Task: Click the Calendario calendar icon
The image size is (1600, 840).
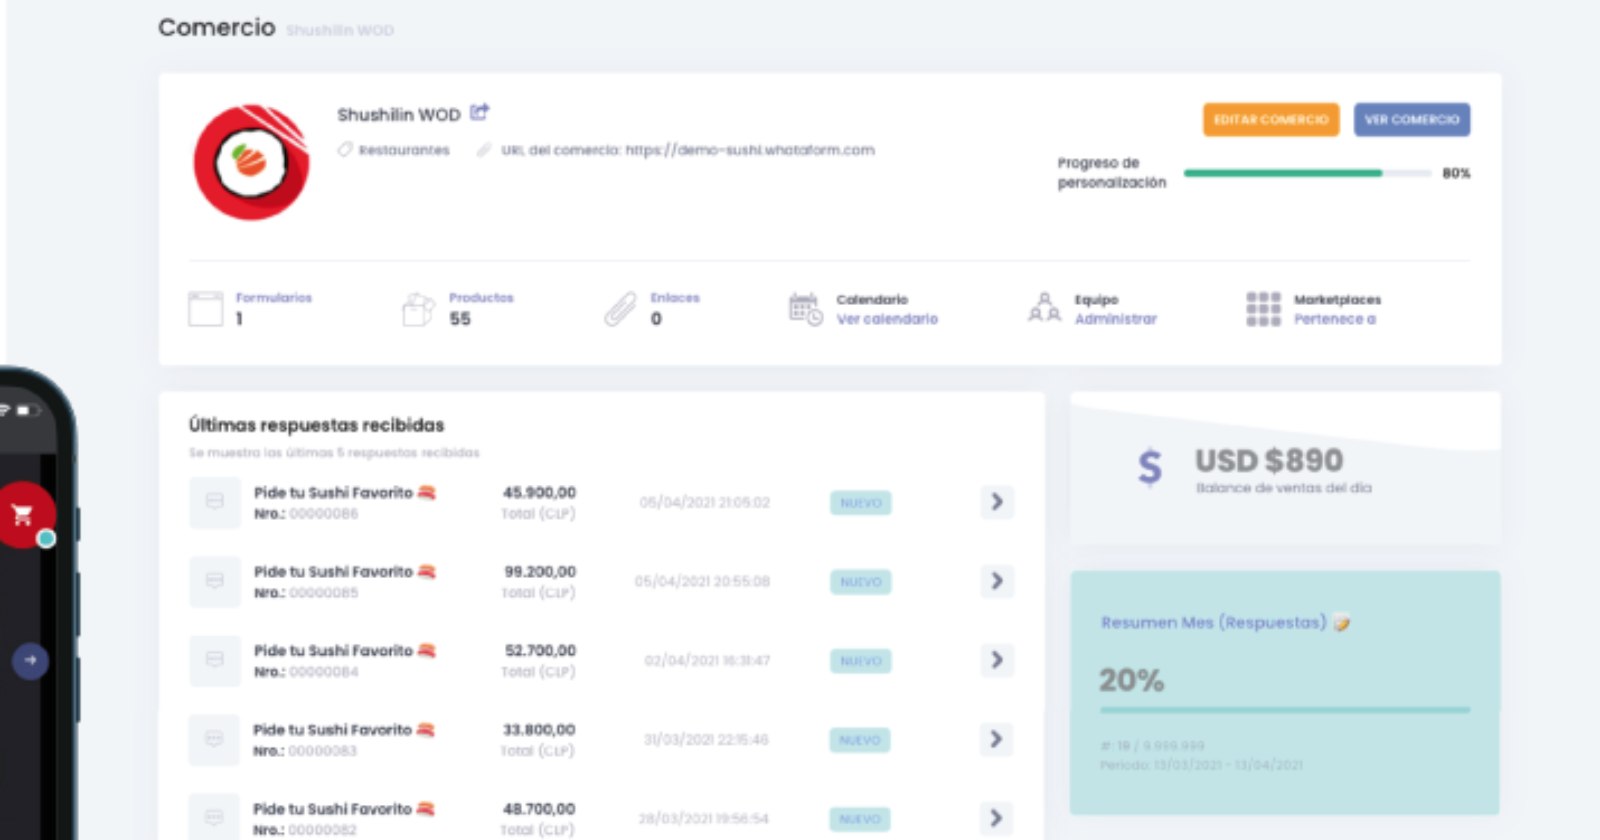Action: click(x=805, y=309)
